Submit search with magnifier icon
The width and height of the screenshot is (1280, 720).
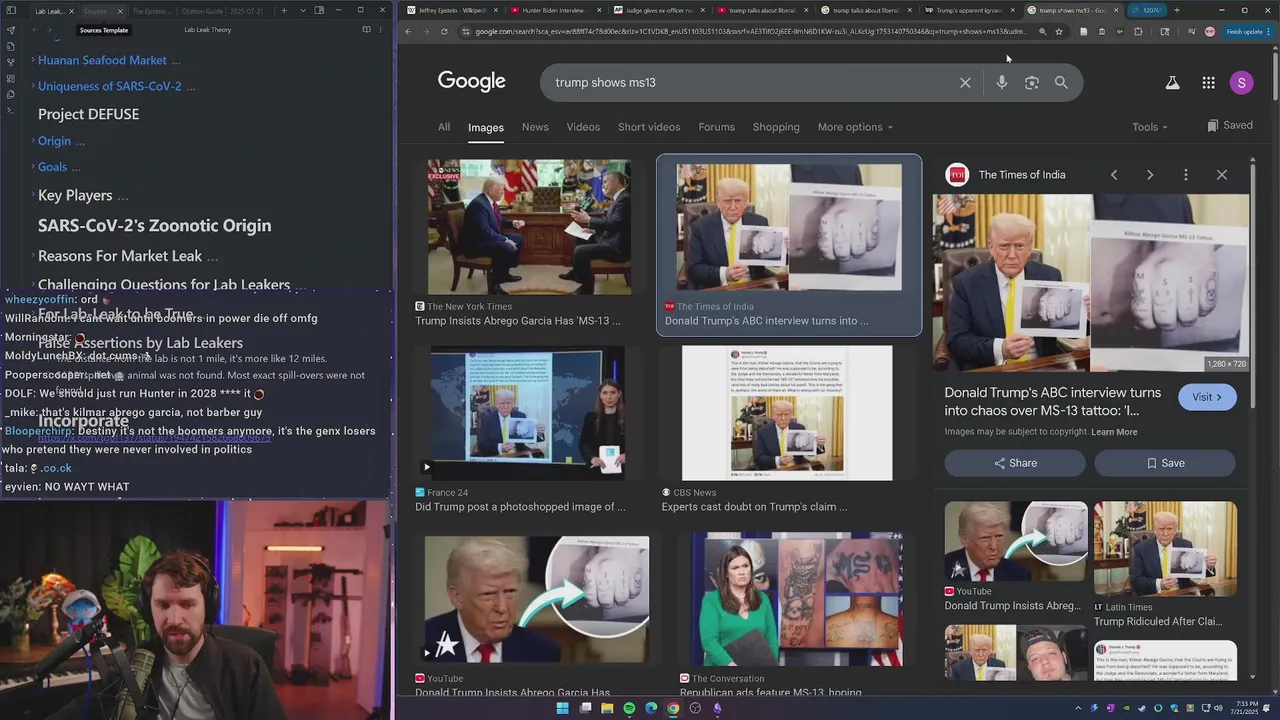(1061, 83)
